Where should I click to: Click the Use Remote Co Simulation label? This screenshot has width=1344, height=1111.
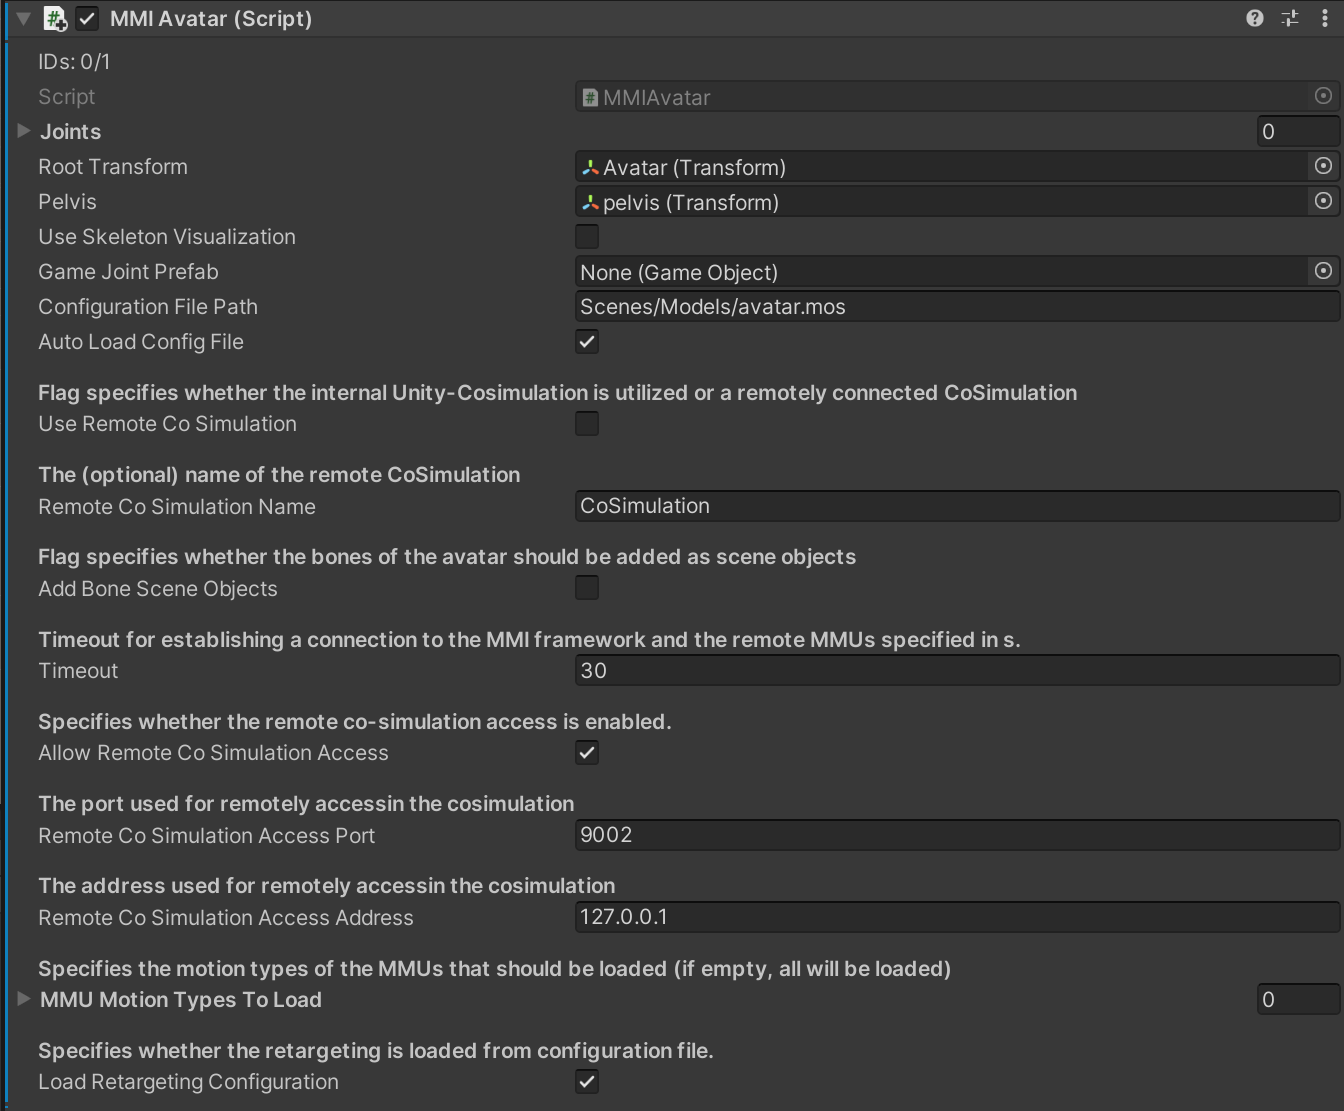pyautogui.click(x=167, y=423)
